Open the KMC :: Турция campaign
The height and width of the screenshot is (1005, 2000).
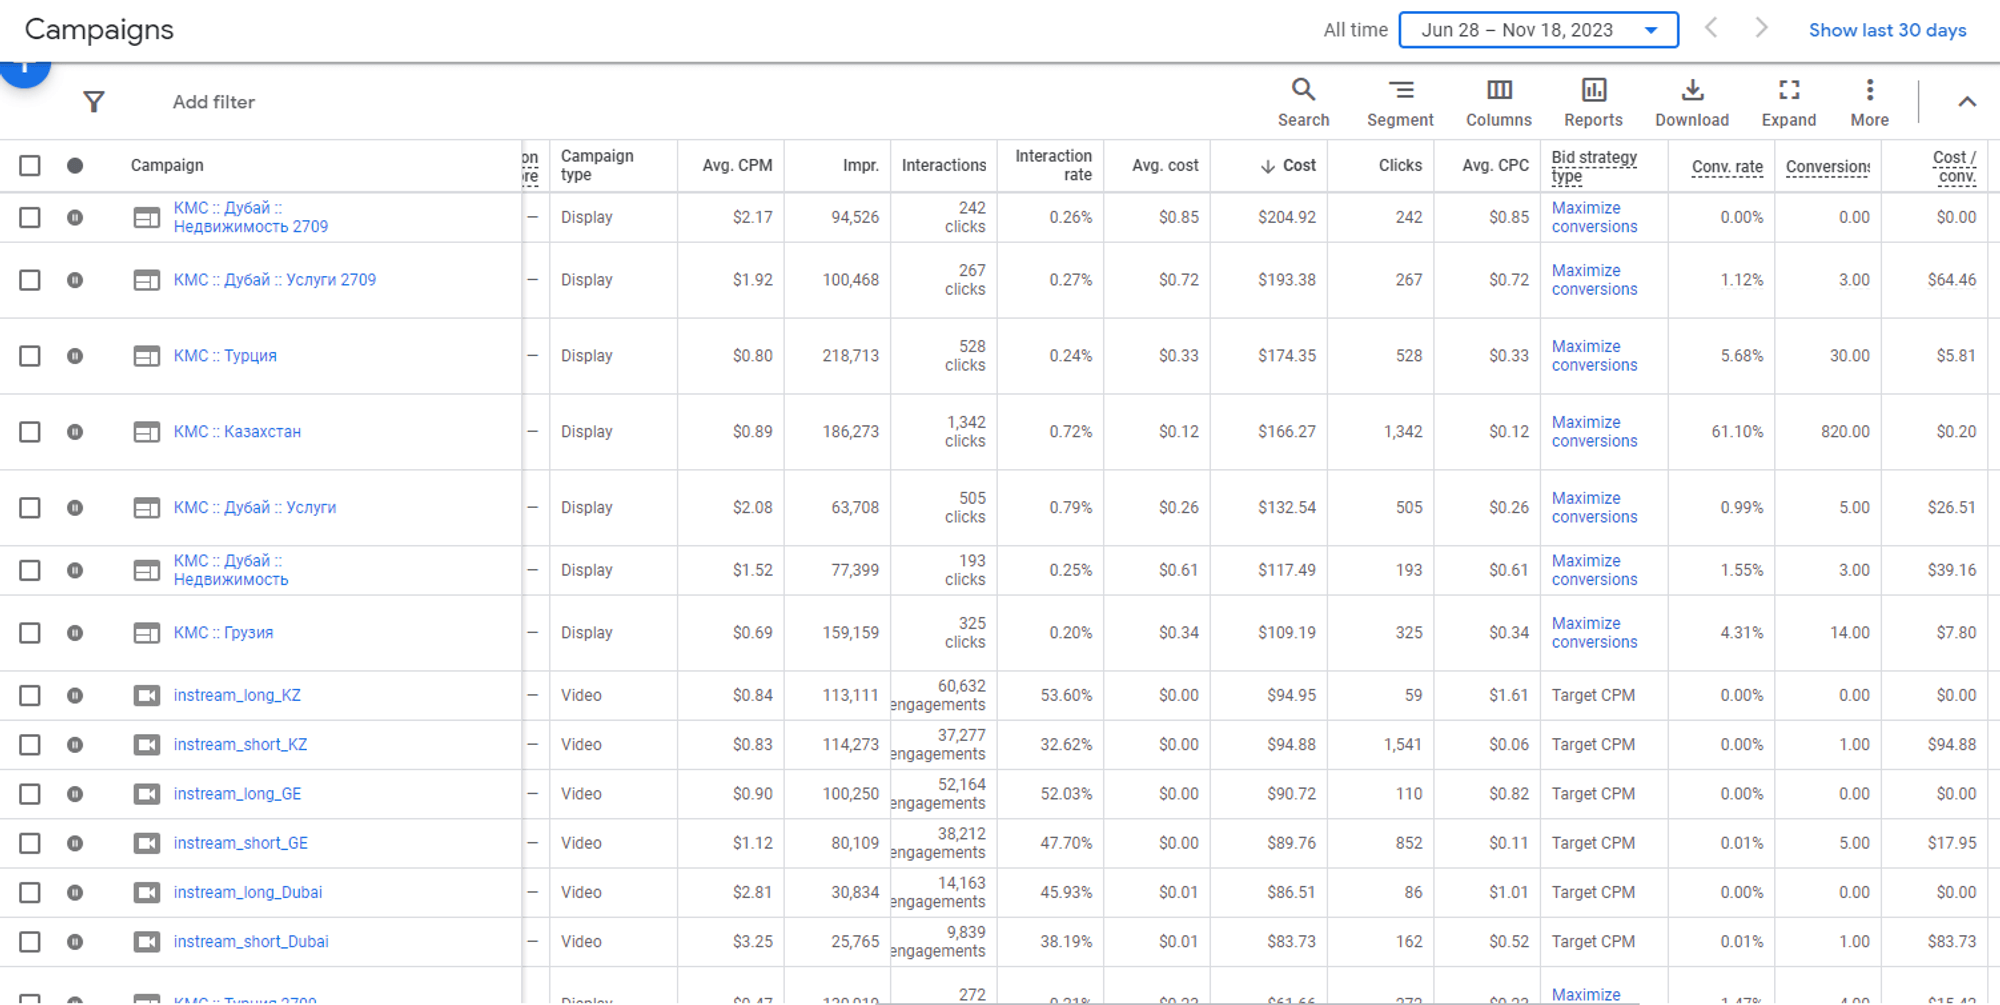coord(225,355)
